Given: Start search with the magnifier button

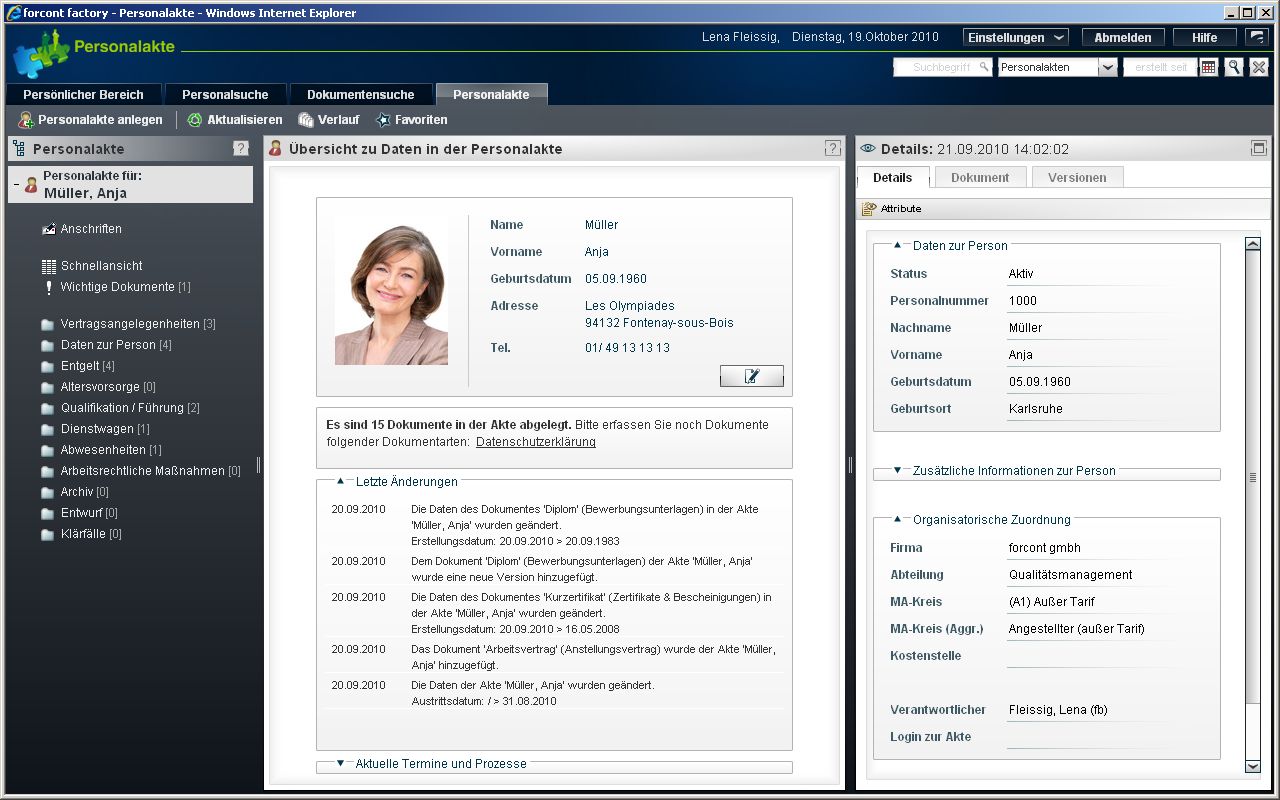Looking at the screenshot, I should [x=1234, y=67].
